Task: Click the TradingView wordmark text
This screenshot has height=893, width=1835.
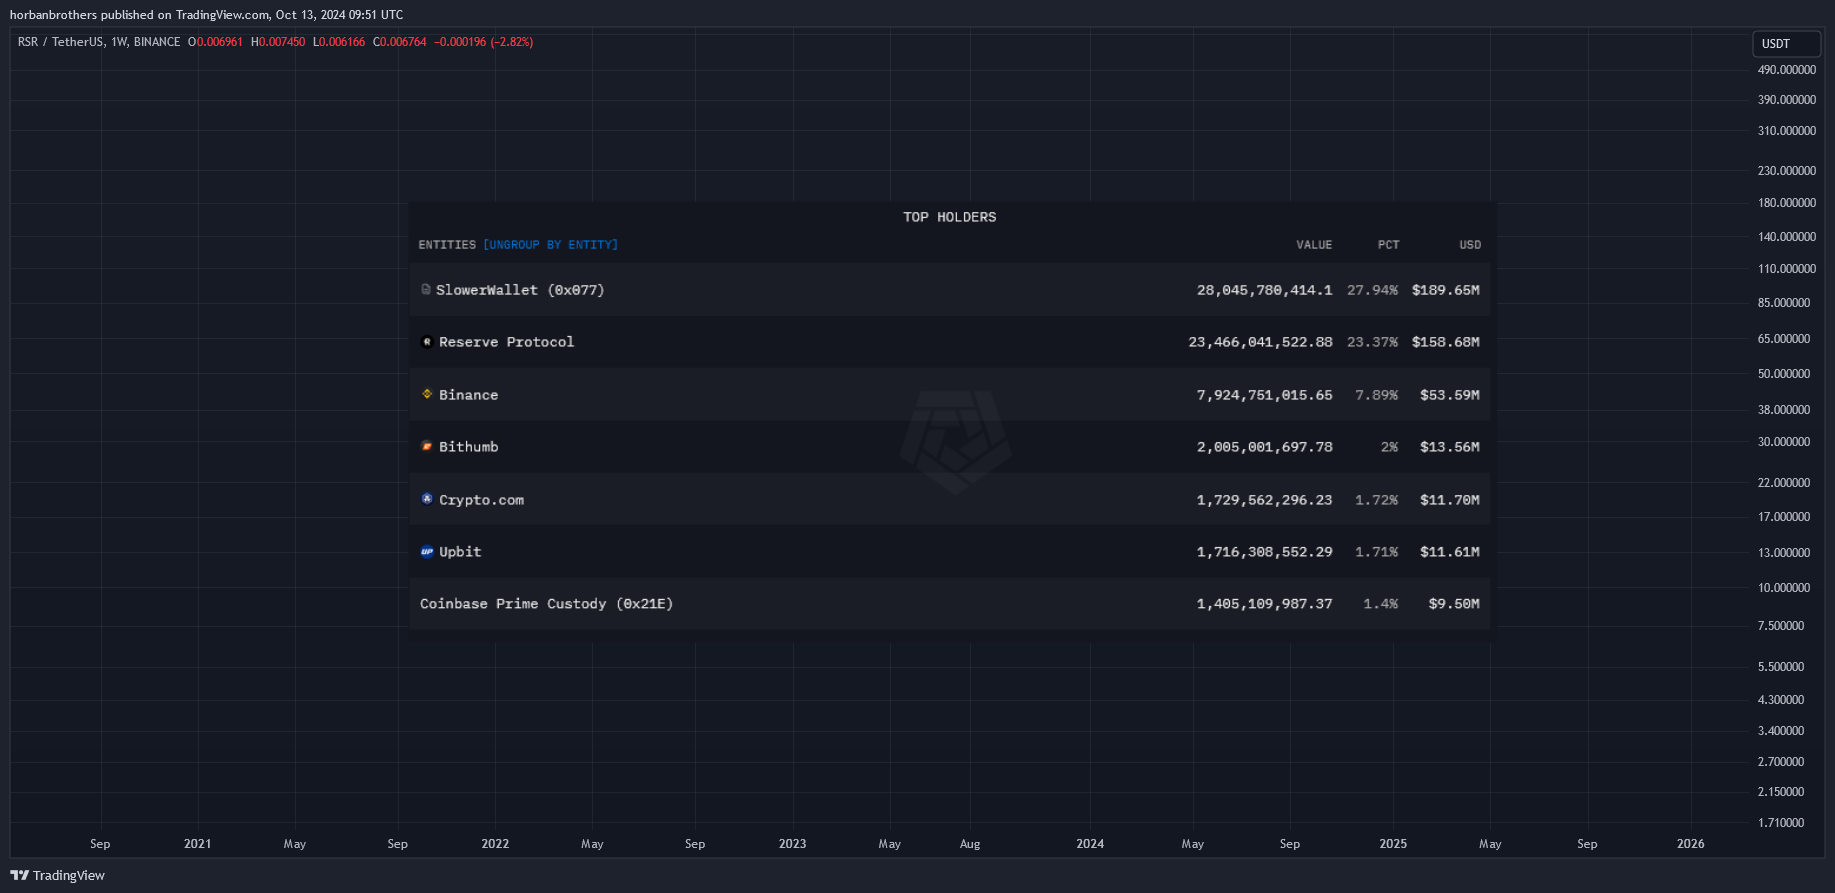Action: click(x=69, y=876)
